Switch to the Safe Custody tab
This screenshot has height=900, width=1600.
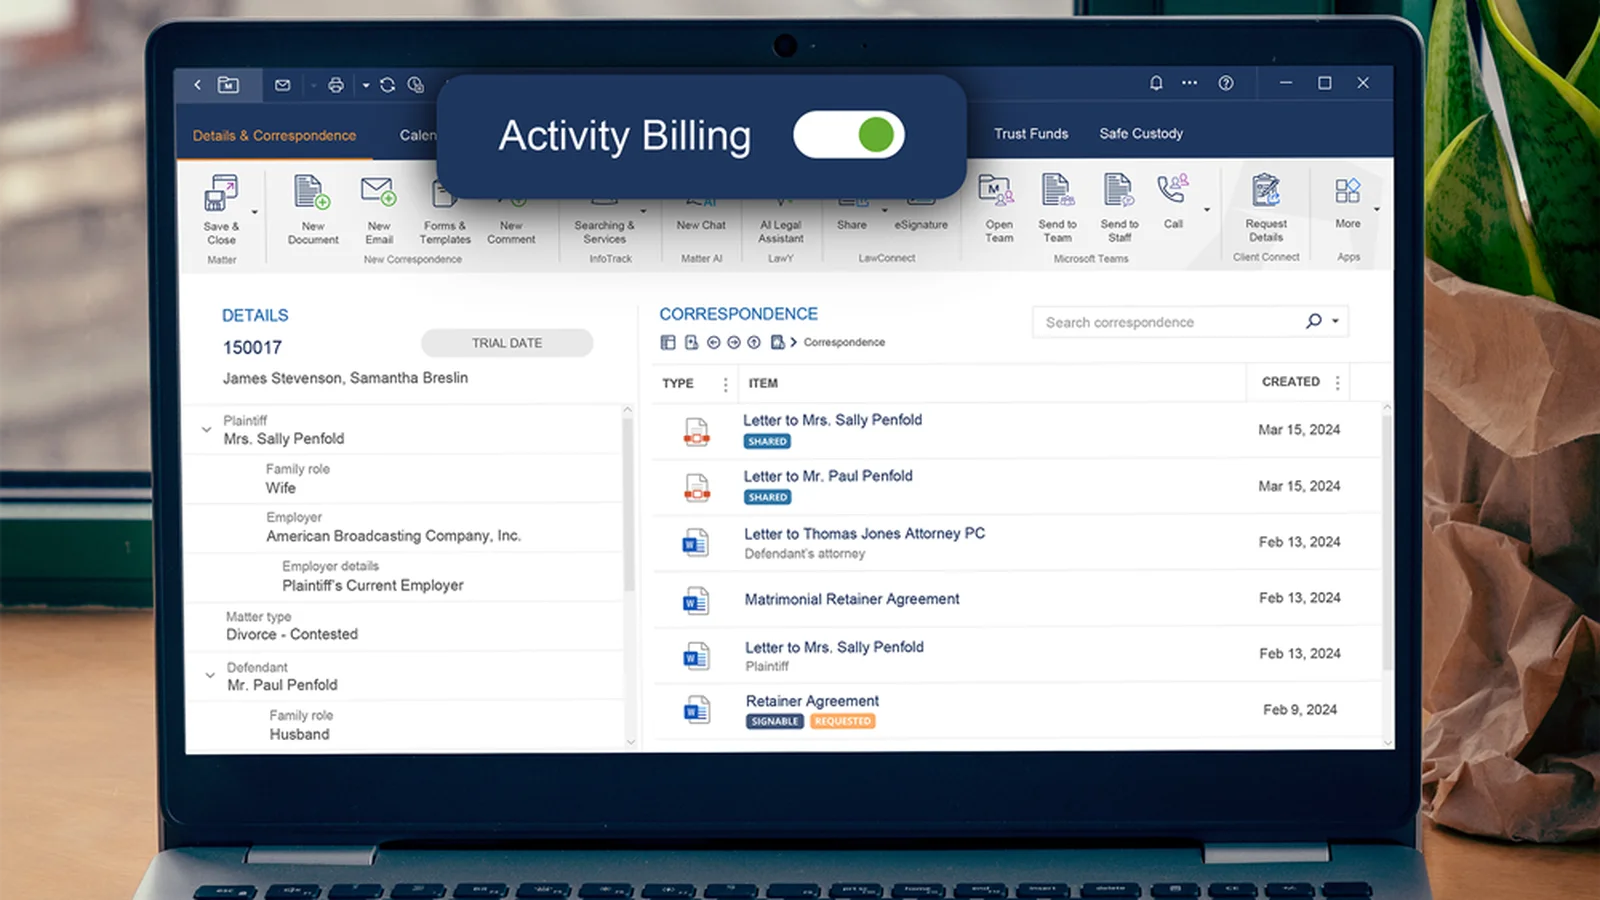(1141, 133)
